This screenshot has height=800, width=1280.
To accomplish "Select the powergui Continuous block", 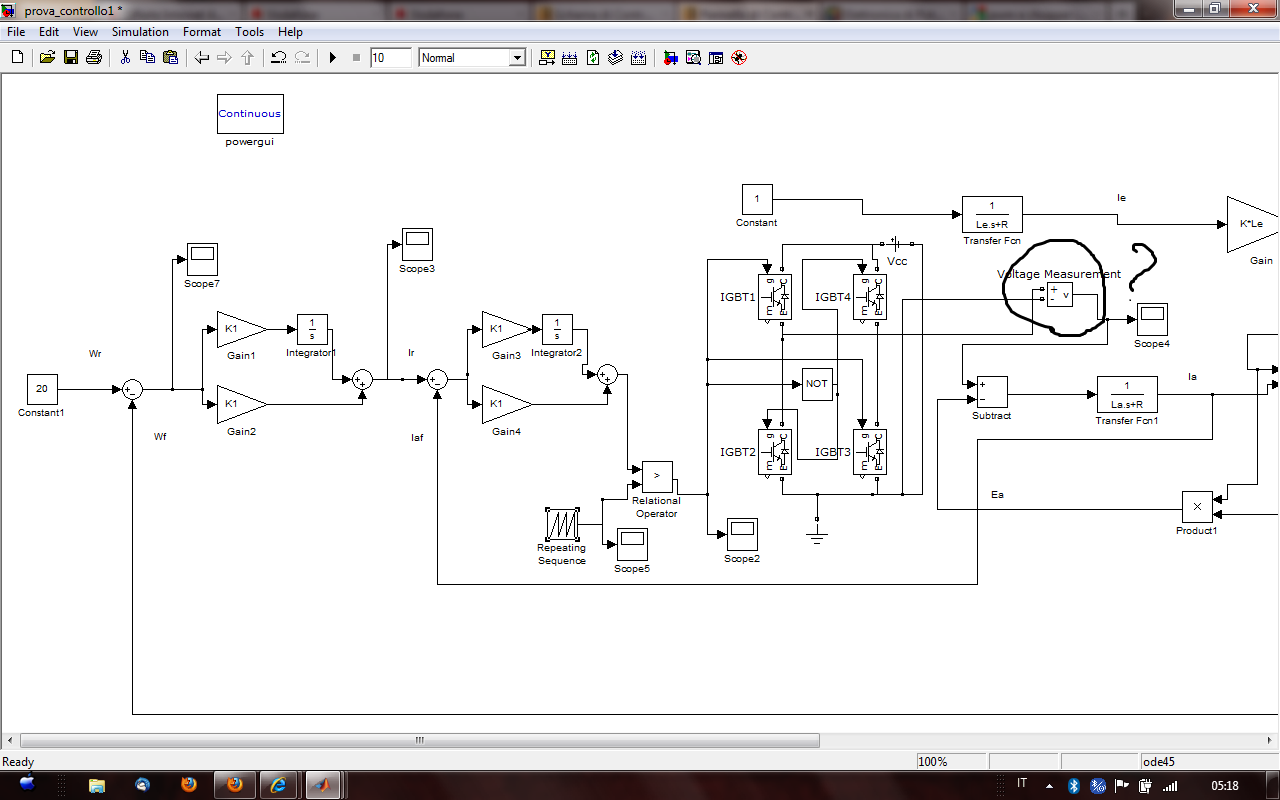I will (x=250, y=114).
